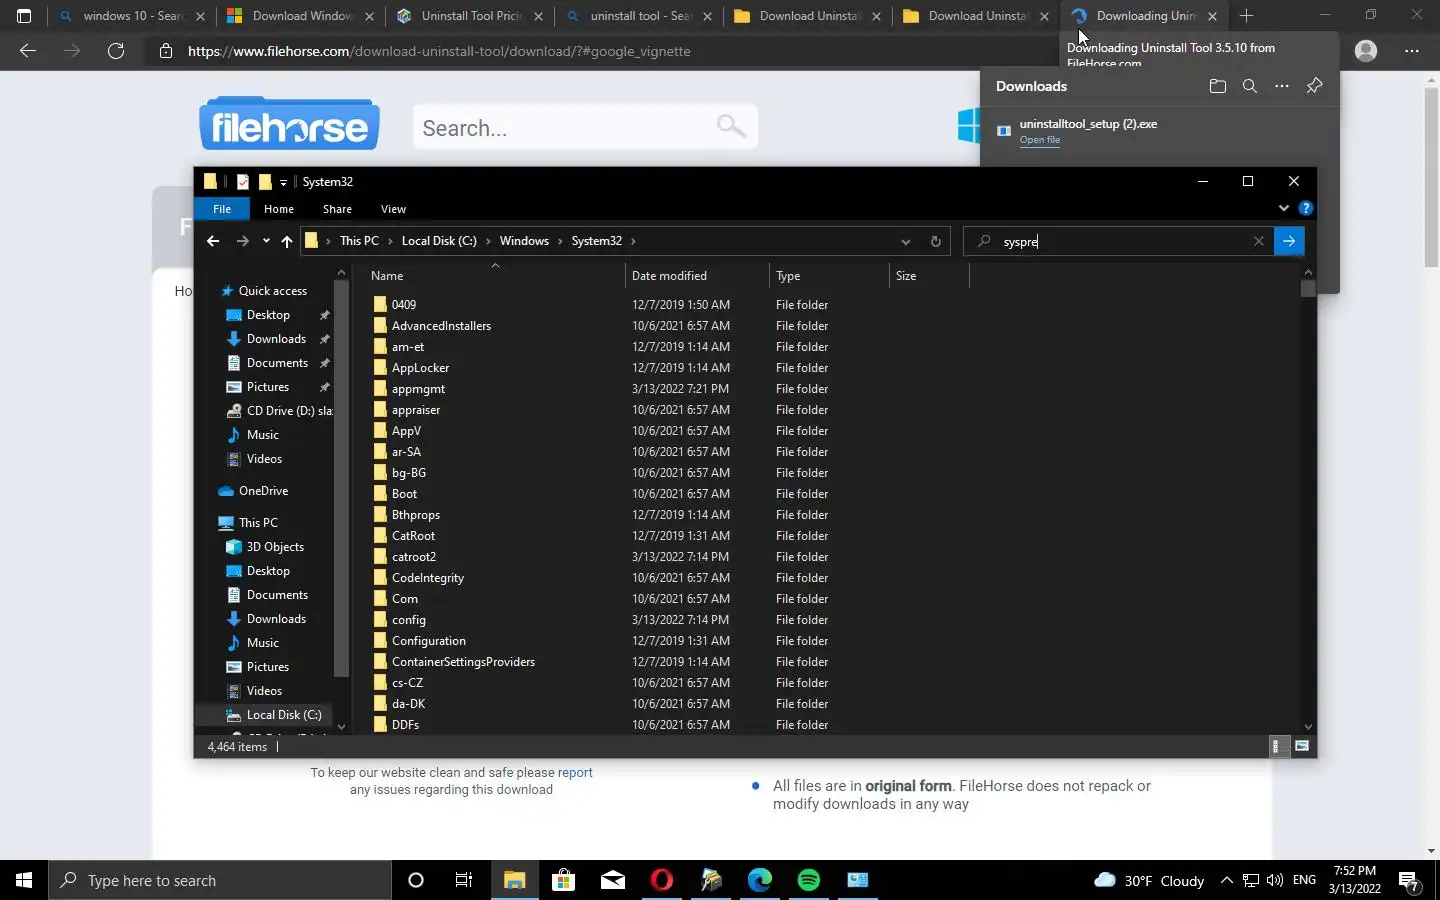1440x900 pixels.
Task: Click the Edge address bar URL
Action: coord(439,51)
